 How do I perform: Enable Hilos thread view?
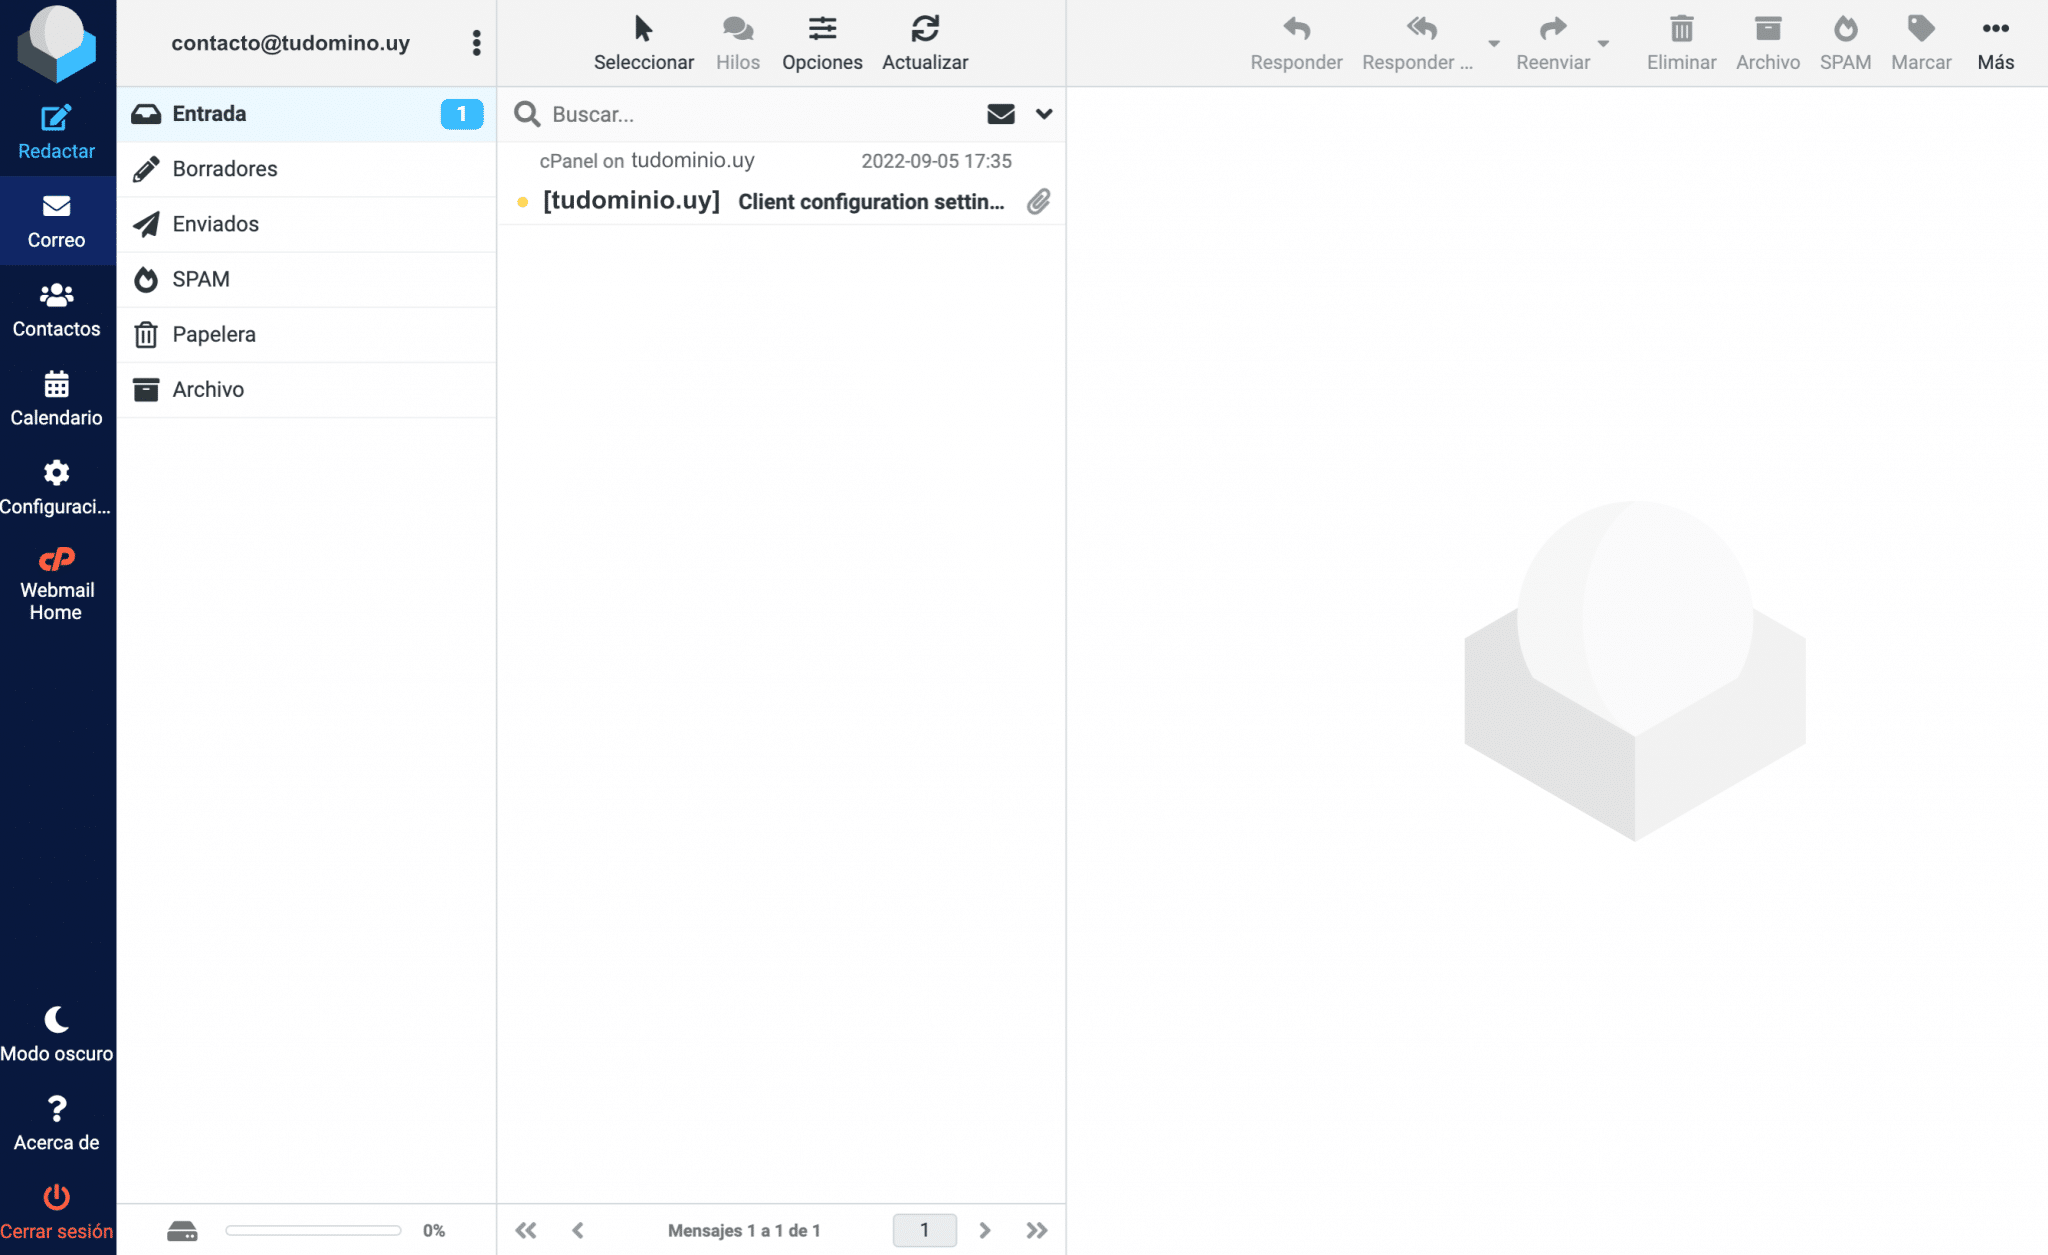click(x=738, y=29)
